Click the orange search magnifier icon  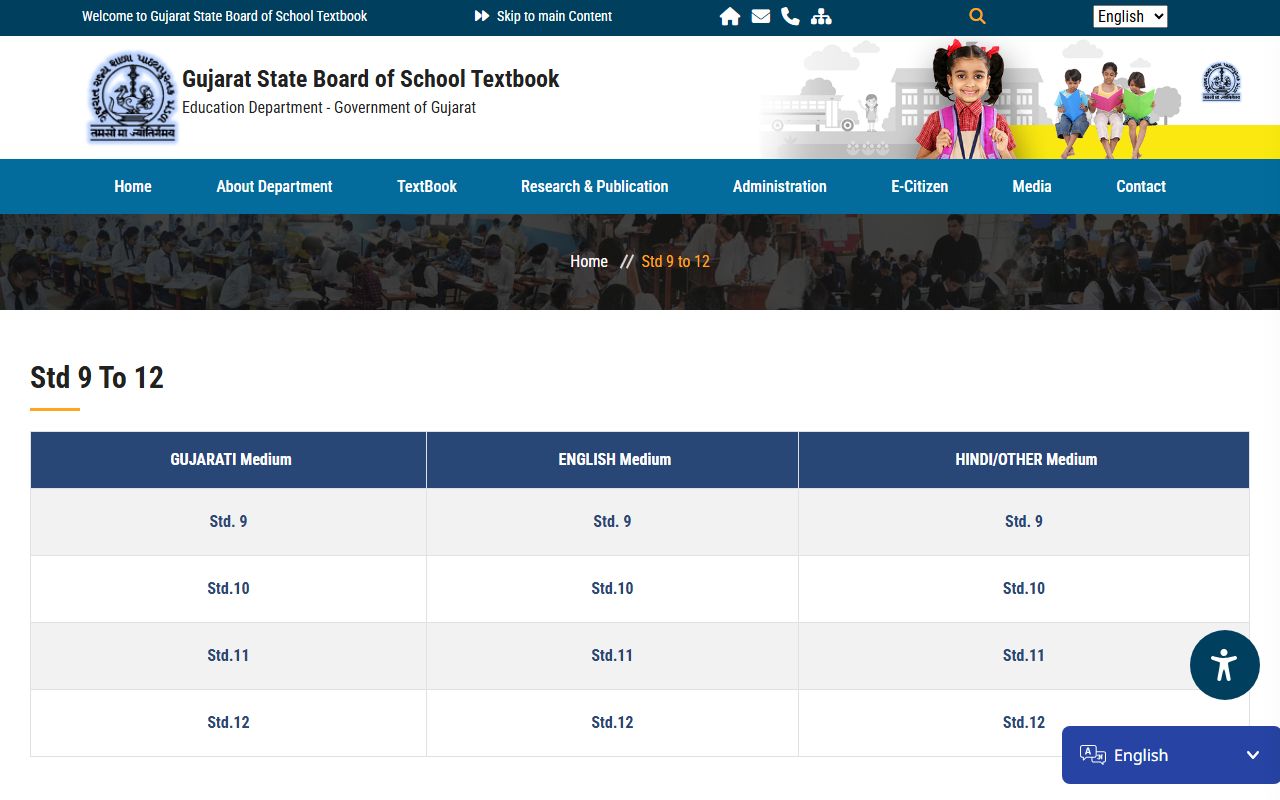point(977,16)
